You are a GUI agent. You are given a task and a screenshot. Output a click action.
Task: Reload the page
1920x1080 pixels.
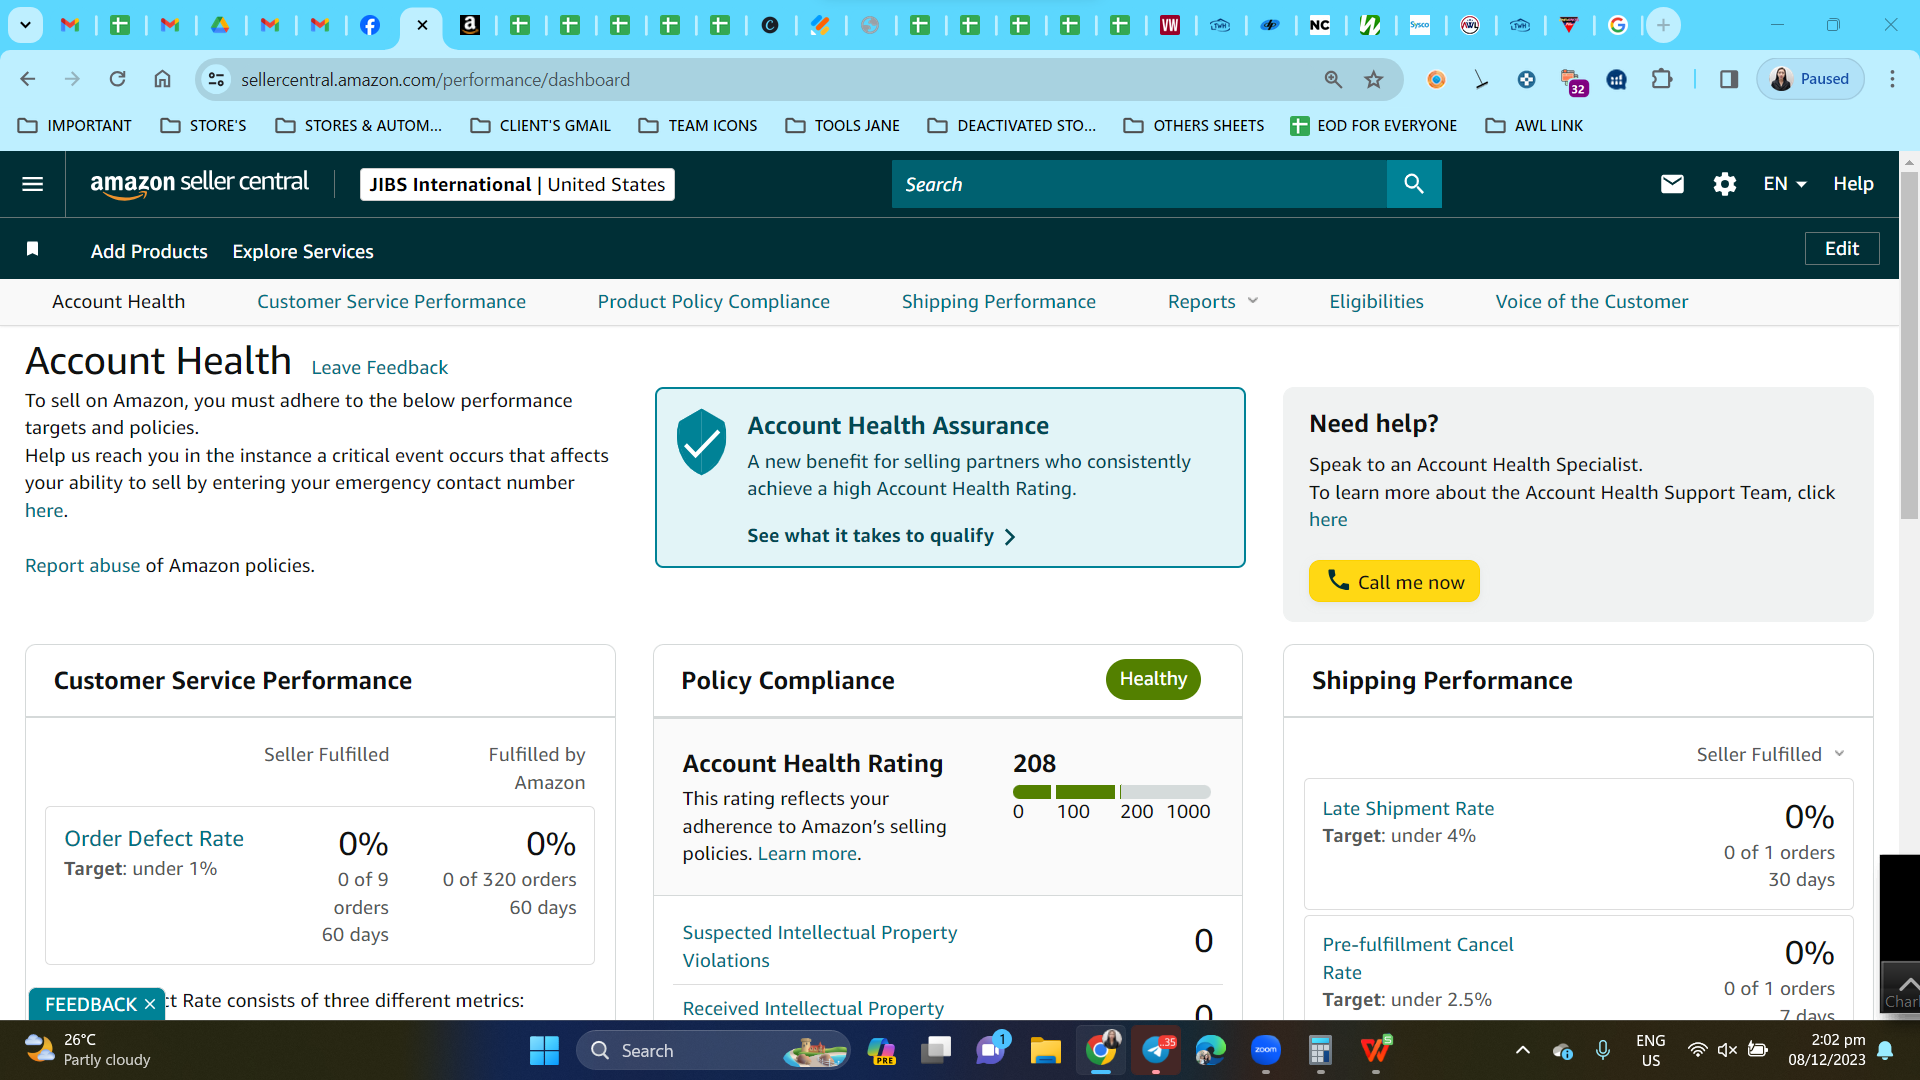pos(117,79)
